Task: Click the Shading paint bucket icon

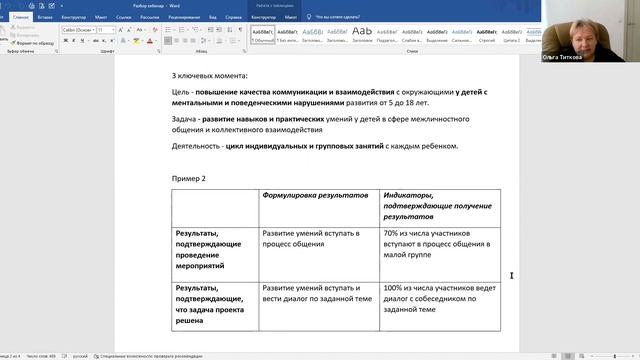Action: 219,41
